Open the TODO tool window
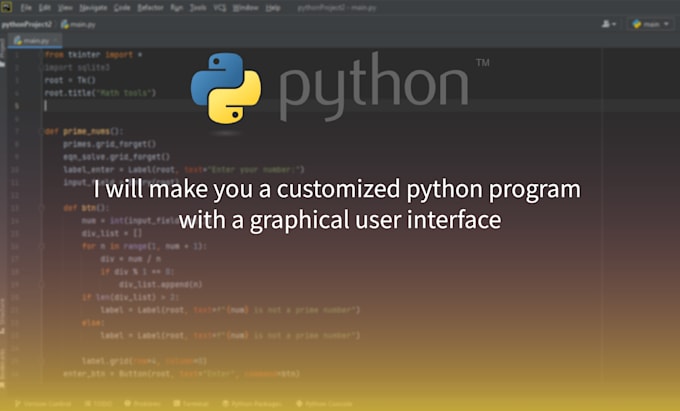 point(98,404)
